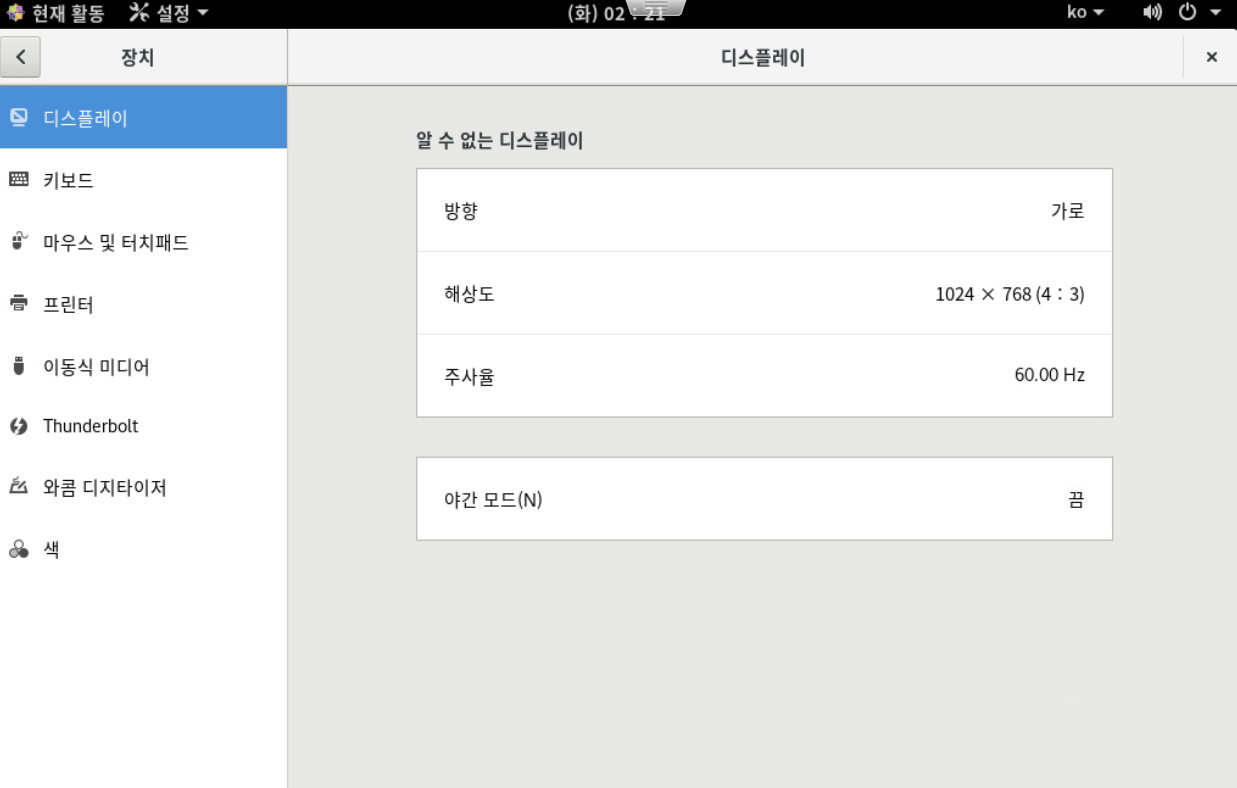Click the 60.00 Hz value

coord(1049,375)
